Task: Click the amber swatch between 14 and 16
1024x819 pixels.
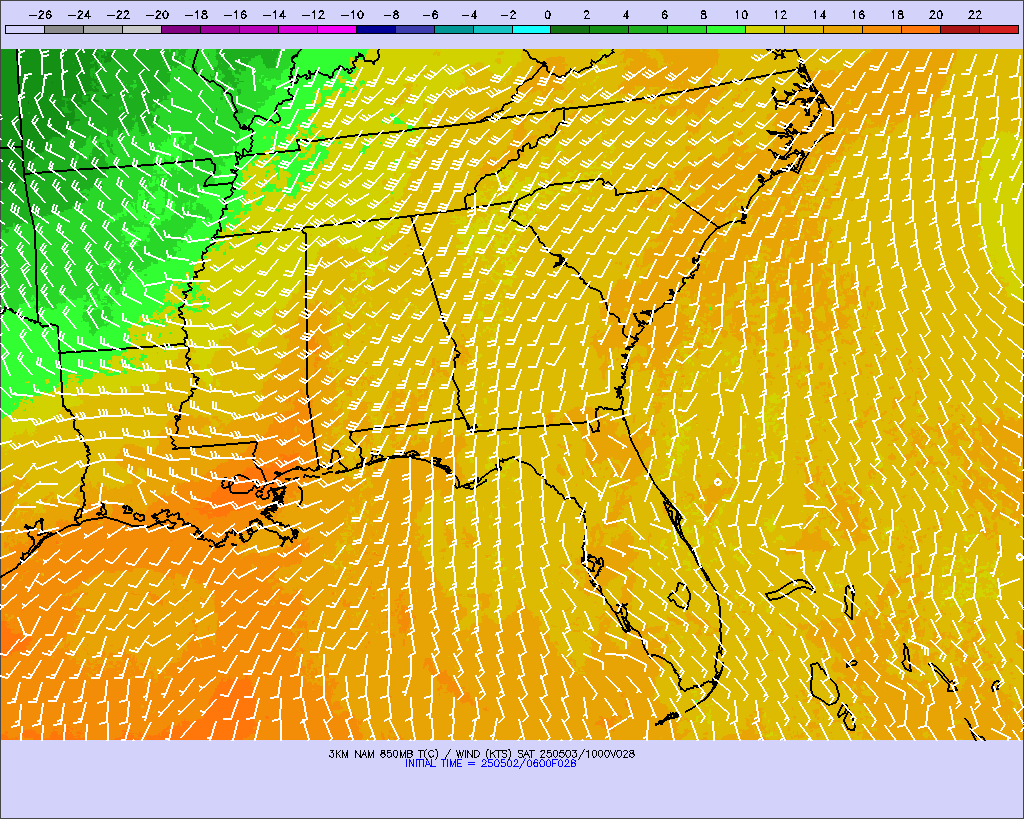Action: coord(843,29)
